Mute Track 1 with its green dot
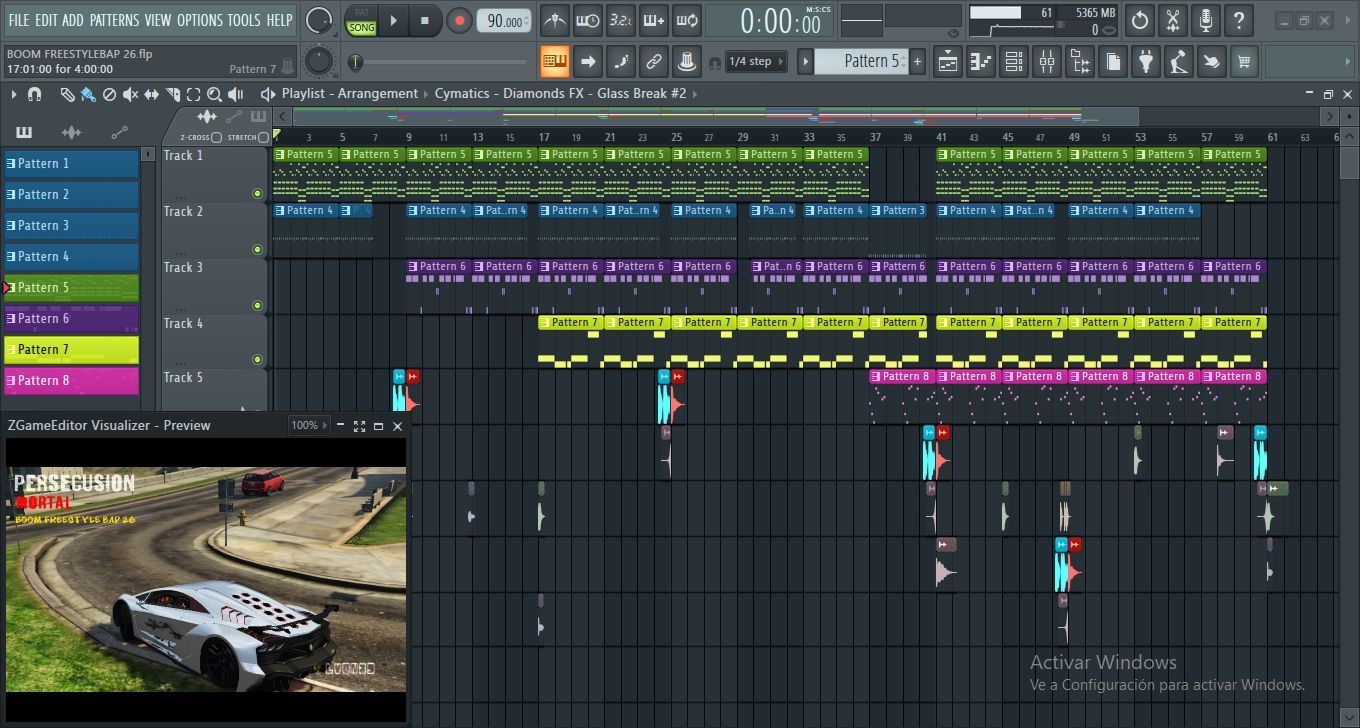The height and width of the screenshot is (728, 1360). [257, 194]
